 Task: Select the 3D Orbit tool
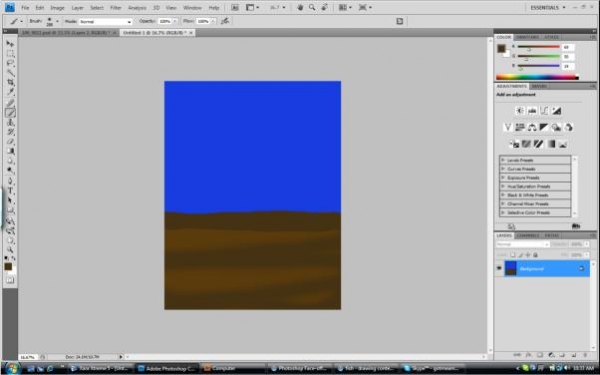(x=10, y=231)
